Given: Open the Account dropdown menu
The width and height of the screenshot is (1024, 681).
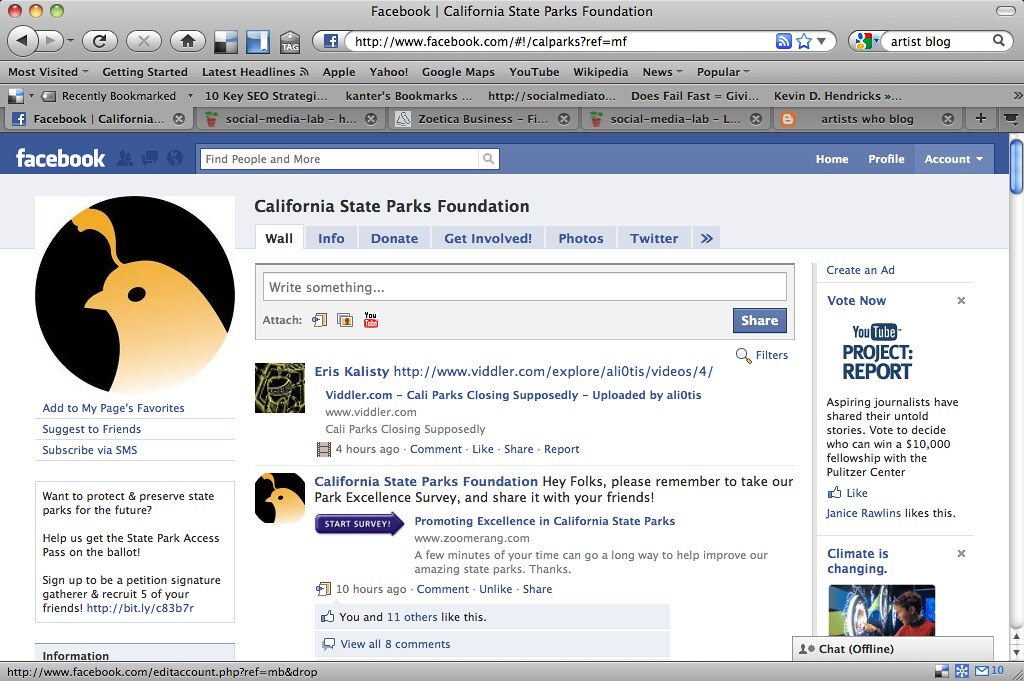Looking at the screenshot, I should pyautogui.click(x=951, y=159).
